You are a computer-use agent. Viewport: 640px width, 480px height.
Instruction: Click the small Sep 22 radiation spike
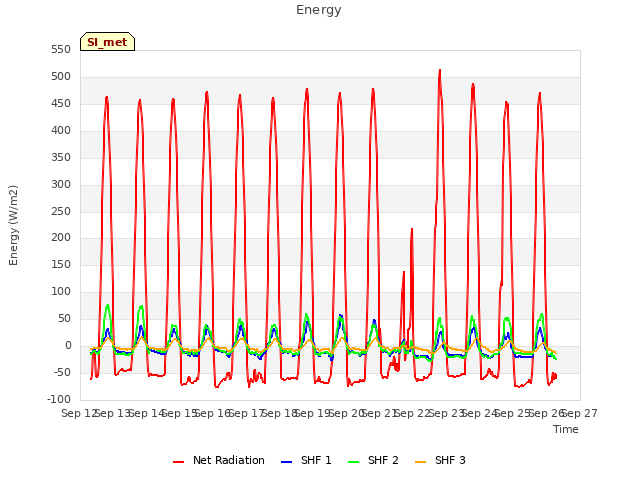[412, 229]
